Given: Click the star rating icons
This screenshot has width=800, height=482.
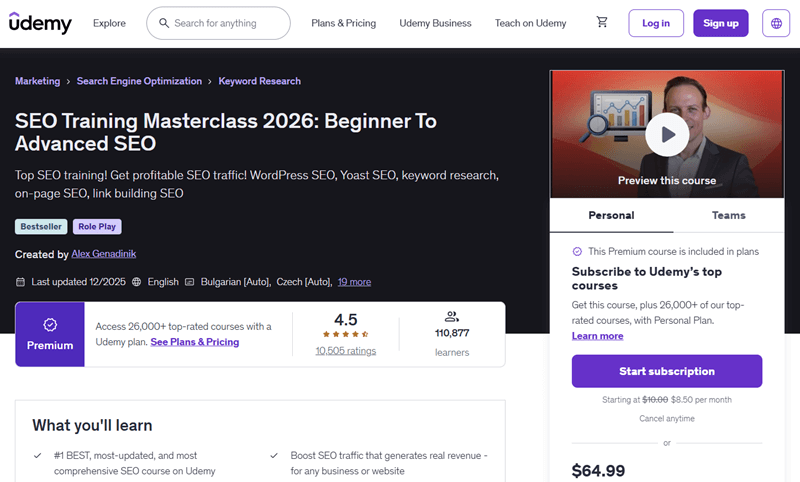Looking at the screenshot, I should (345, 335).
